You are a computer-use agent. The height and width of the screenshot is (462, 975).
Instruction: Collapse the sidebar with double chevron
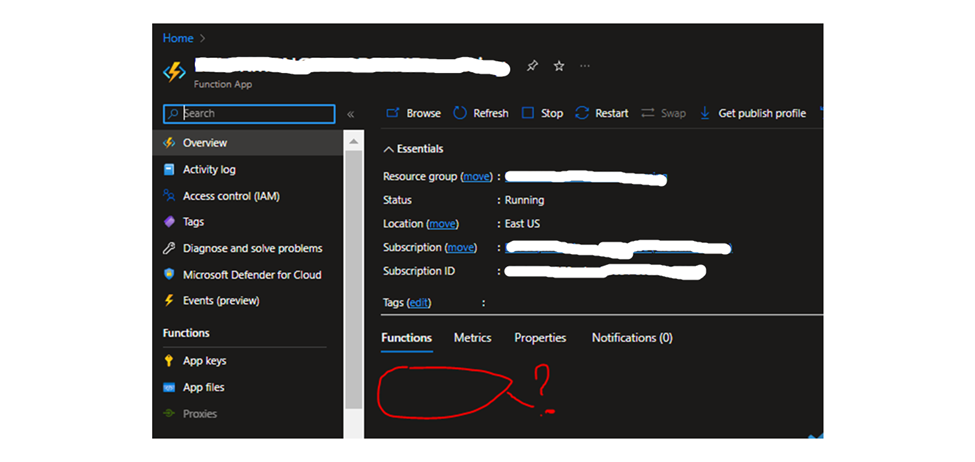[x=351, y=114]
